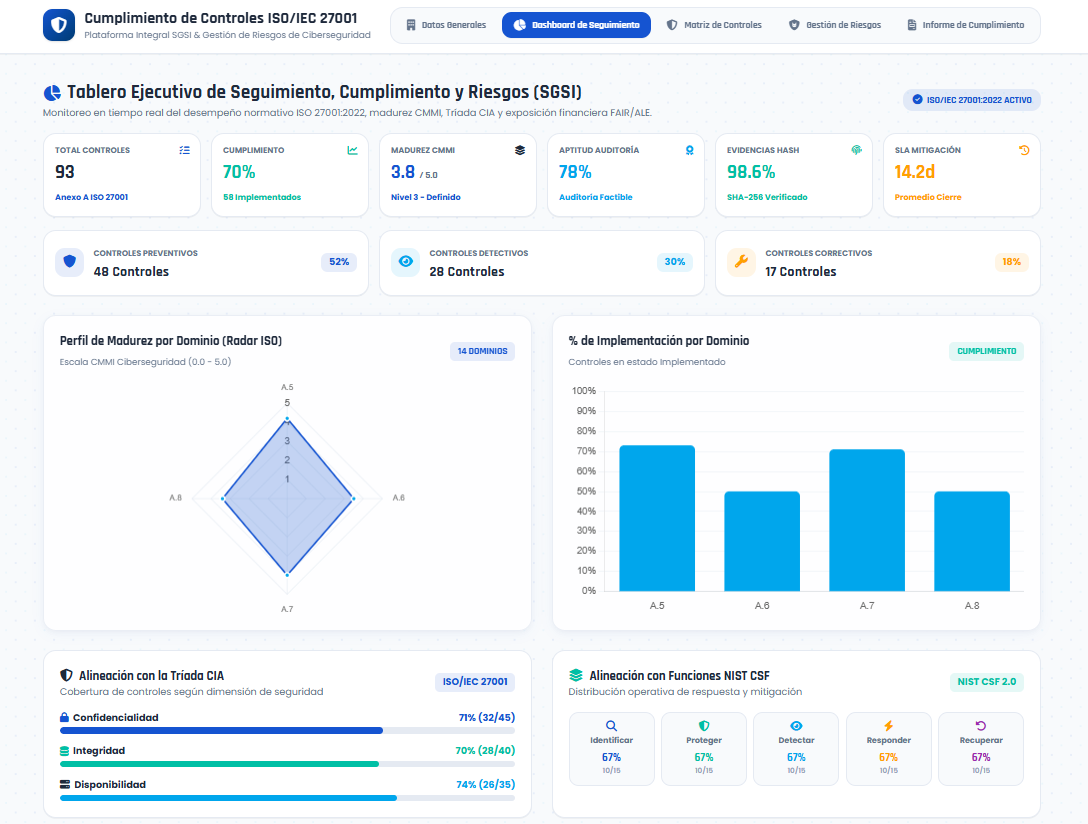This screenshot has height=824, width=1088.
Task: Click the checklist icon in Total Controles card
Action: 185,150
